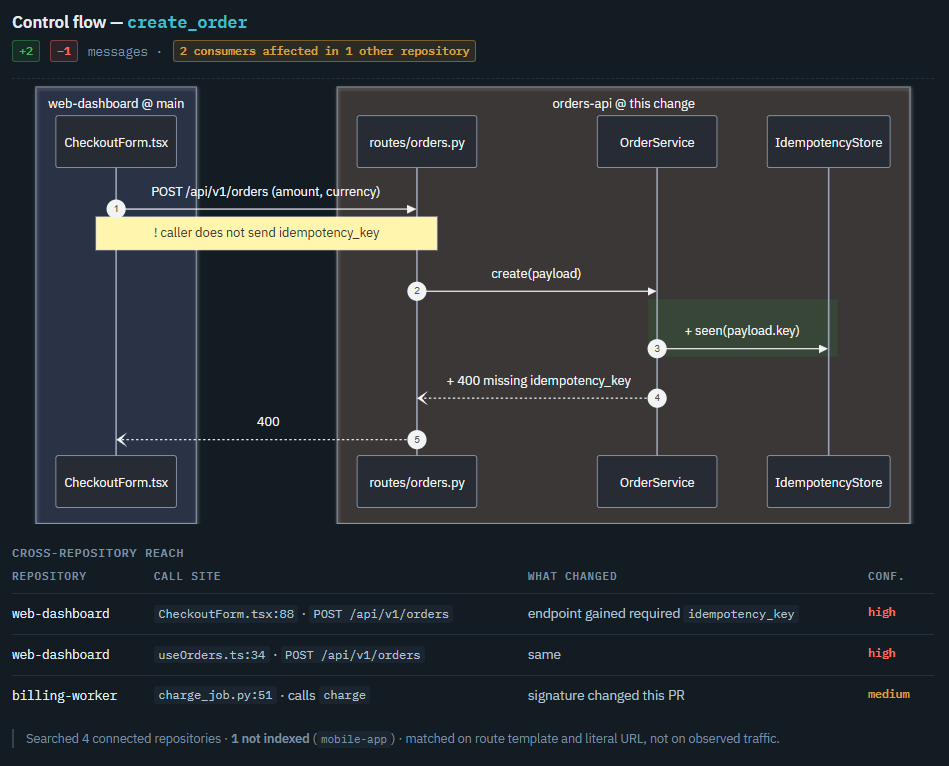Select the top routes/orders.py participant box
The image size is (949, 766).
pos(417,142)
